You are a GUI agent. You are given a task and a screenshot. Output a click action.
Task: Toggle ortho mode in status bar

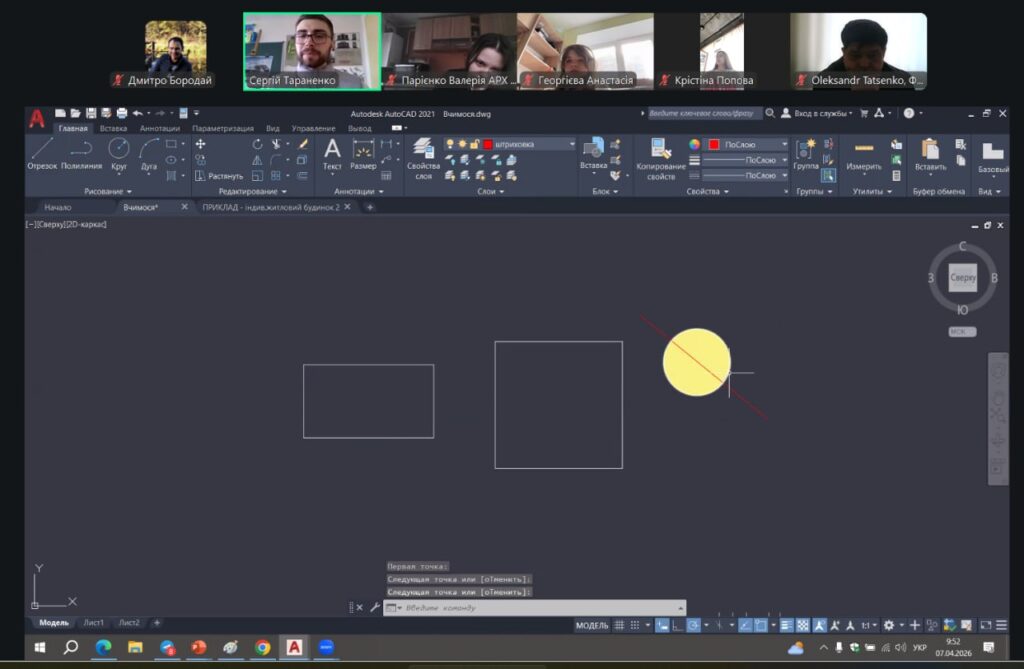point(675,625)
